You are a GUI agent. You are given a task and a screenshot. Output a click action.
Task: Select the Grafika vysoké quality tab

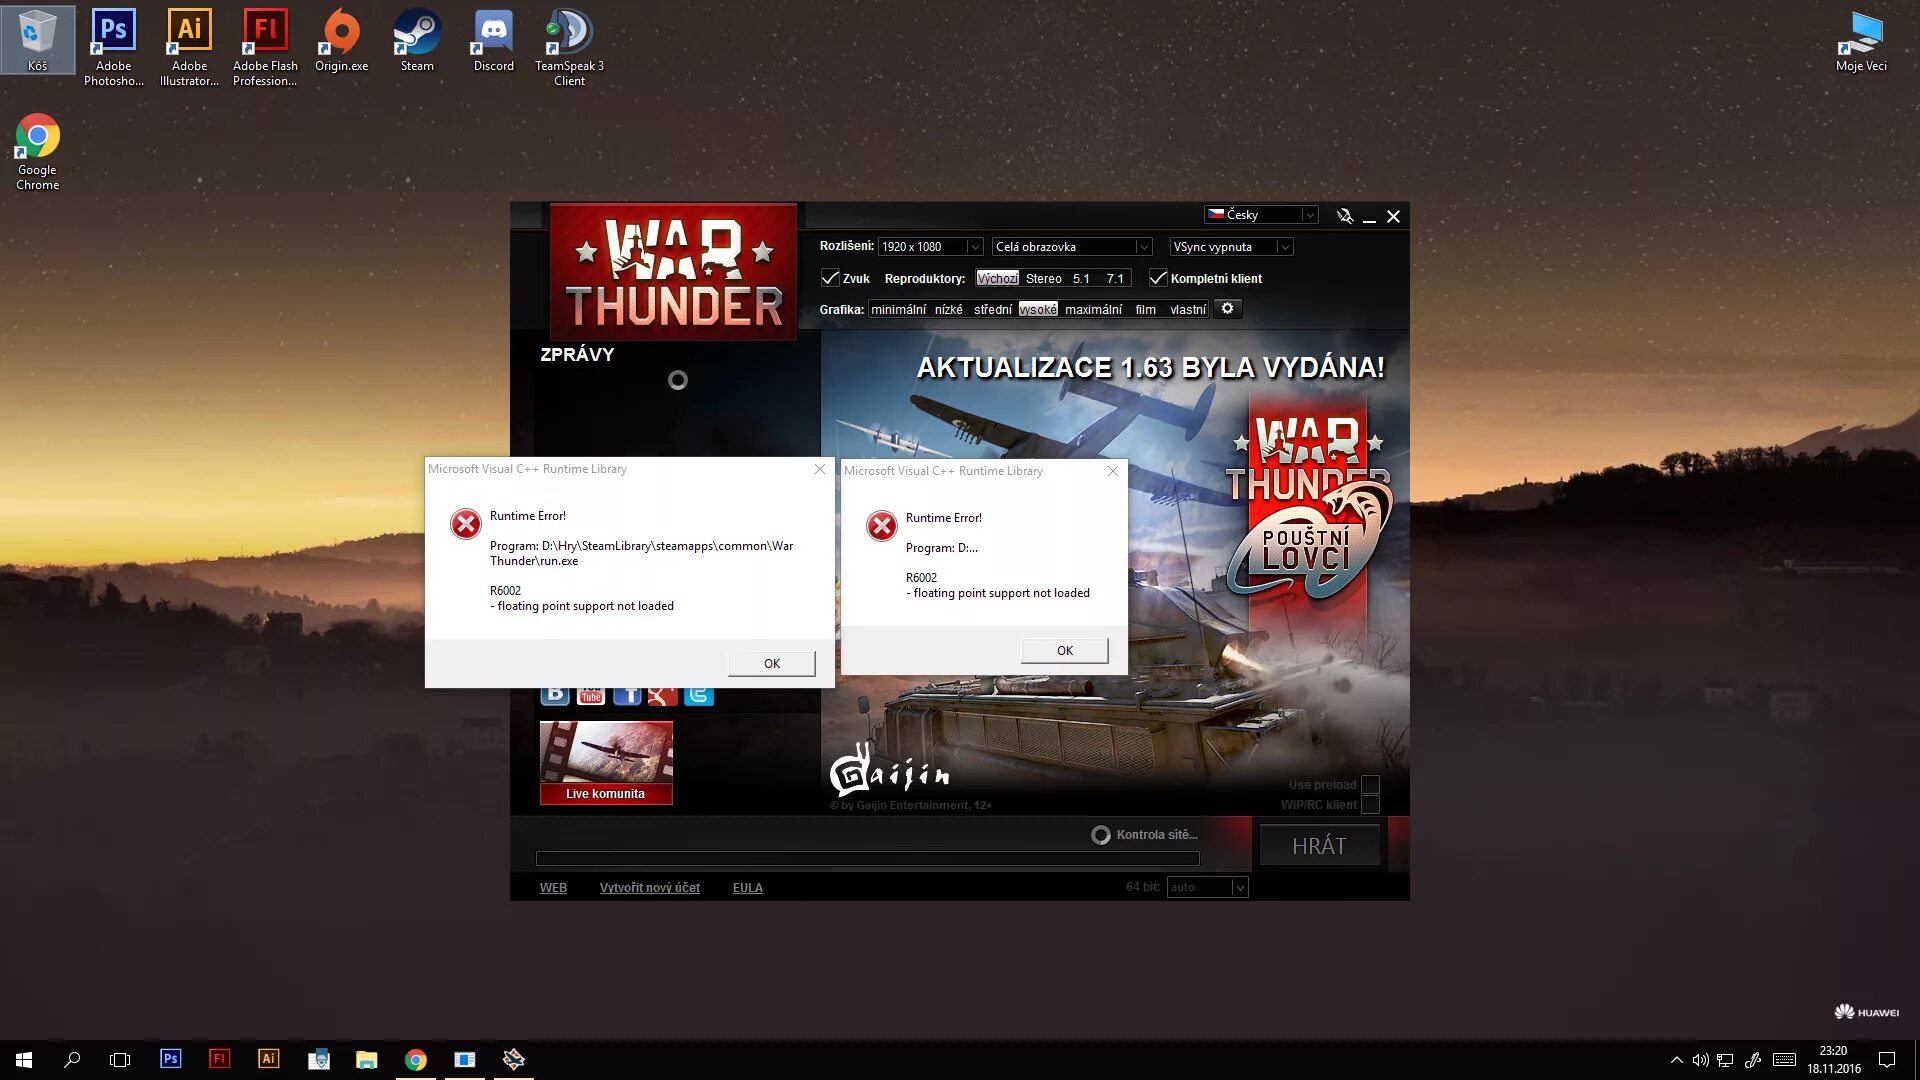coord(1039,309)
